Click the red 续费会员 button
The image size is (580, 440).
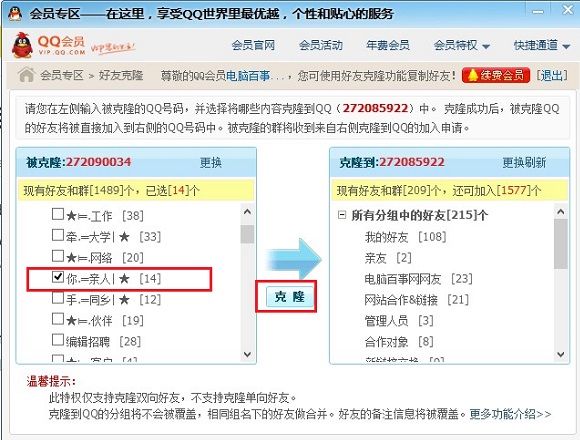496,75
